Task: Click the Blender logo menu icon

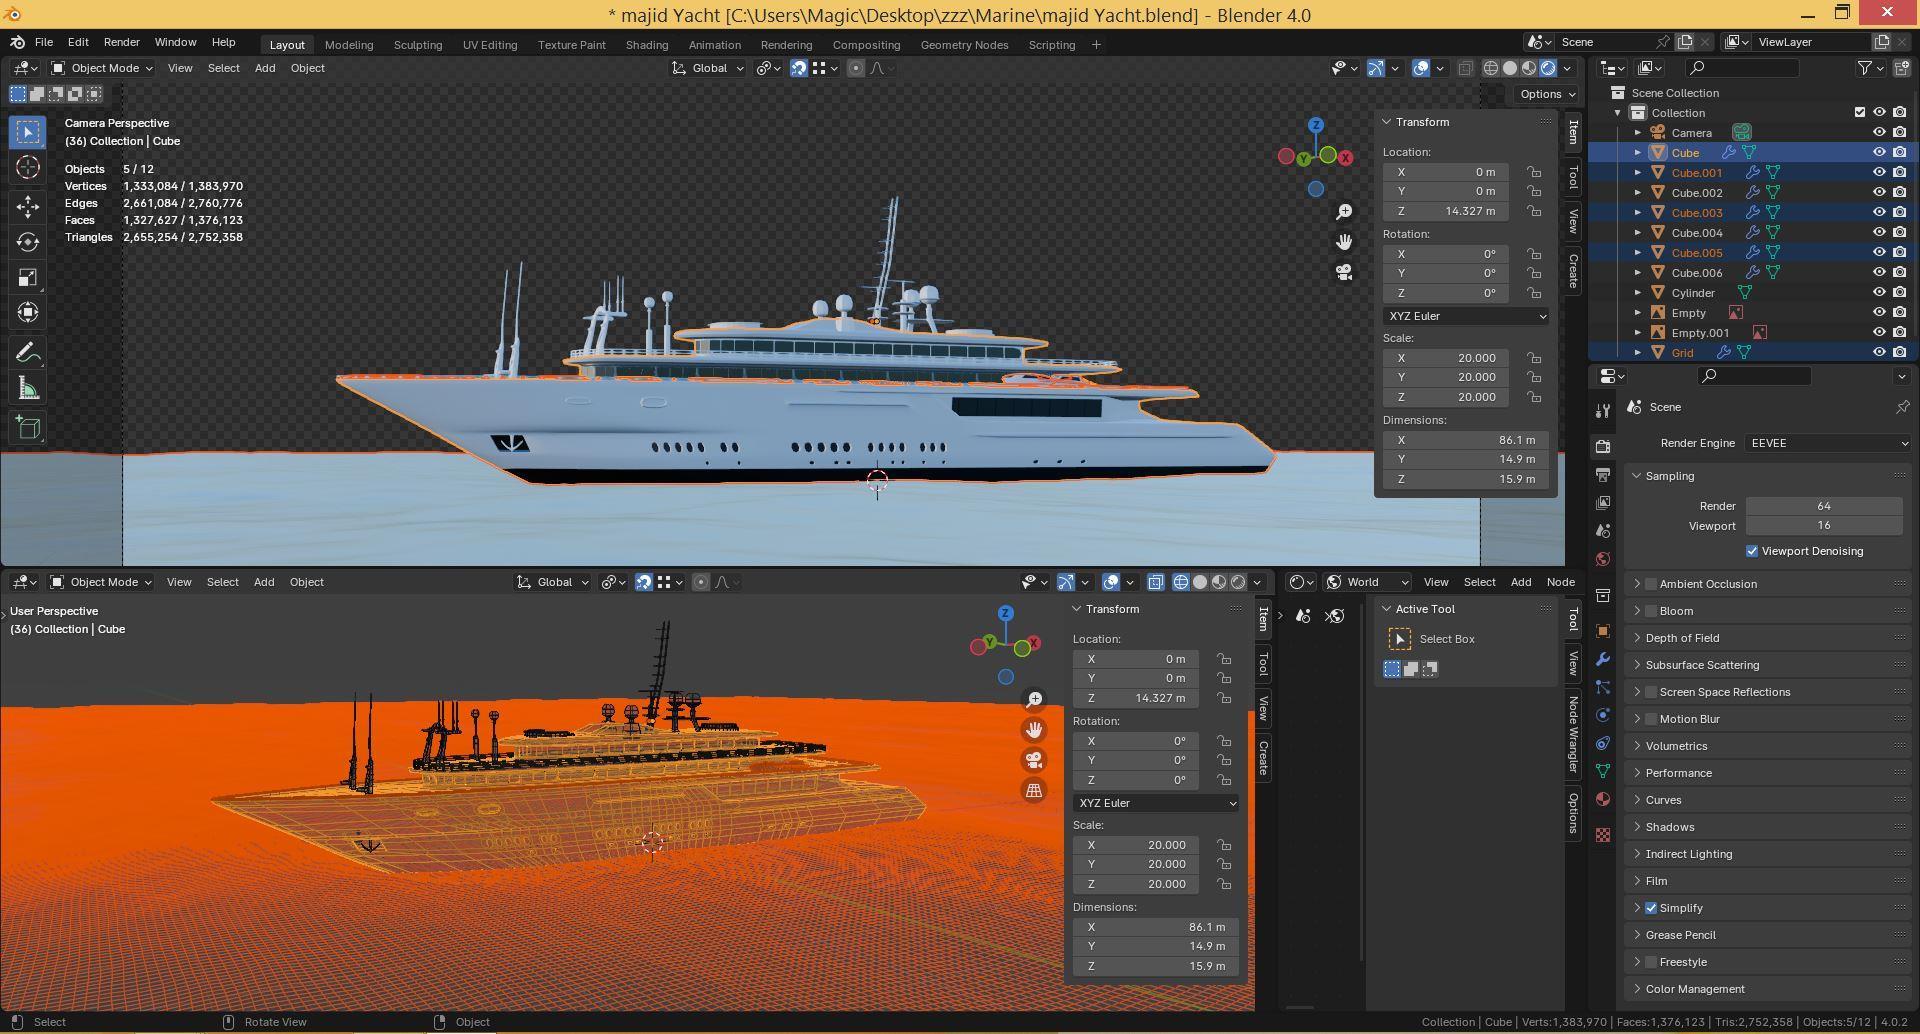Action: click(18, 42)
